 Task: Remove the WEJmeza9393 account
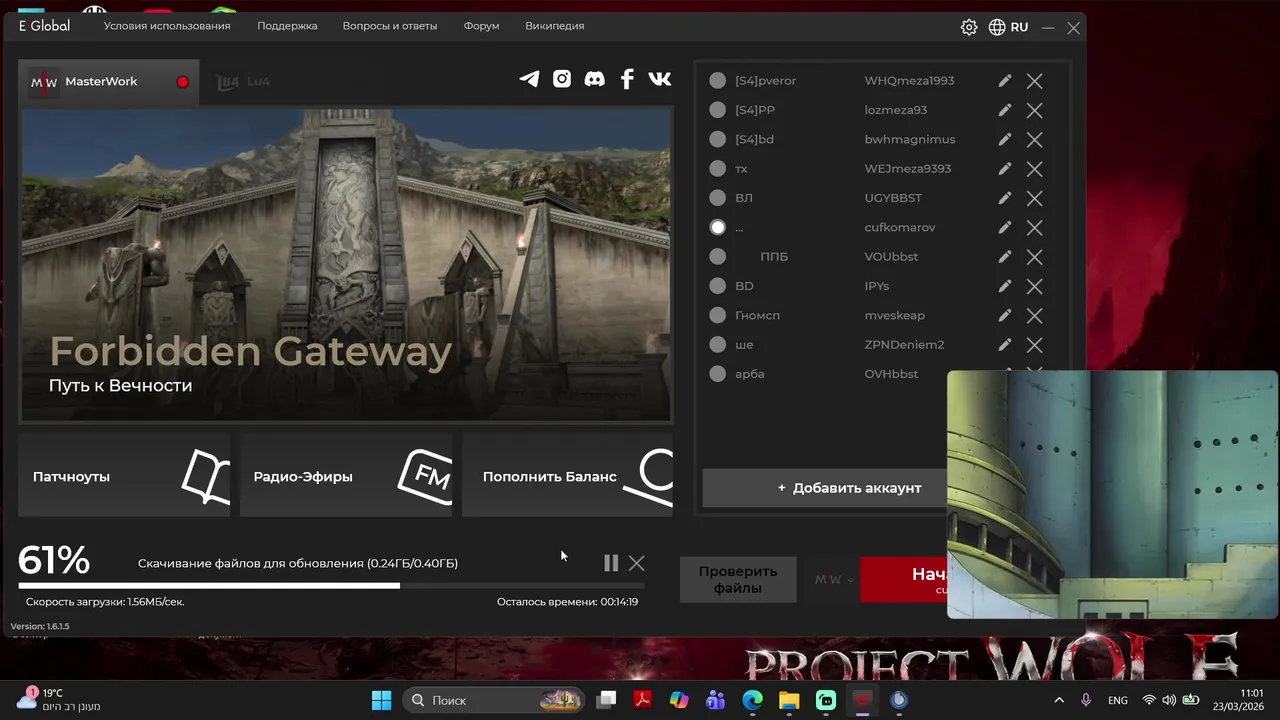pyautogui.click(x=1035, y=169)
